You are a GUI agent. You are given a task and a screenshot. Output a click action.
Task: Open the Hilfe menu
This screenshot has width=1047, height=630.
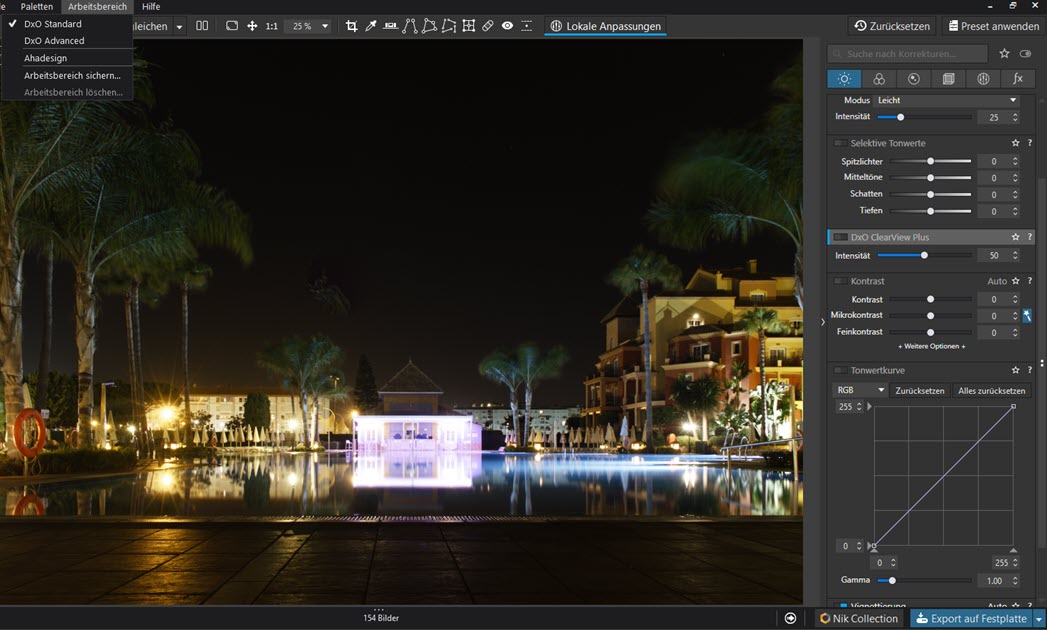(151, 7)
